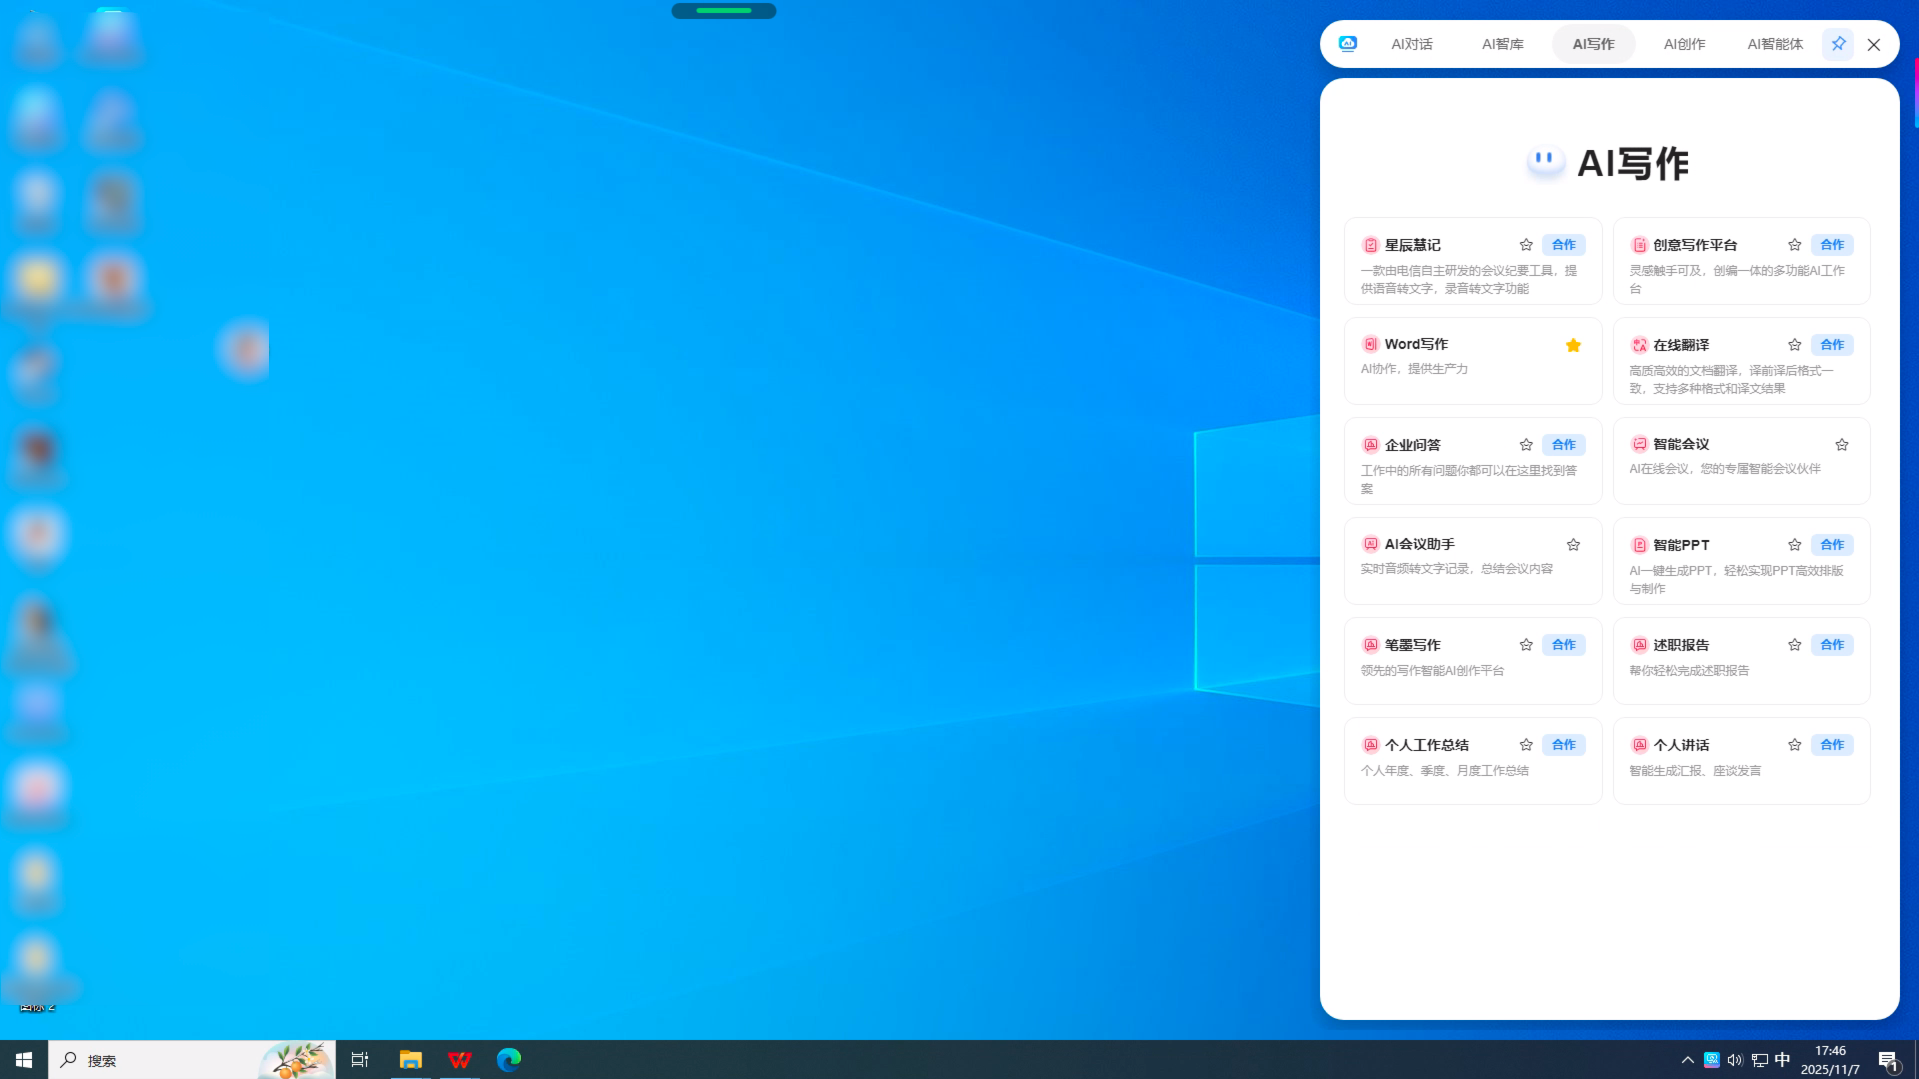Click the AI assistant logo icon
This screenshot has height=1079, width=1919.
tap(1347, 44)
